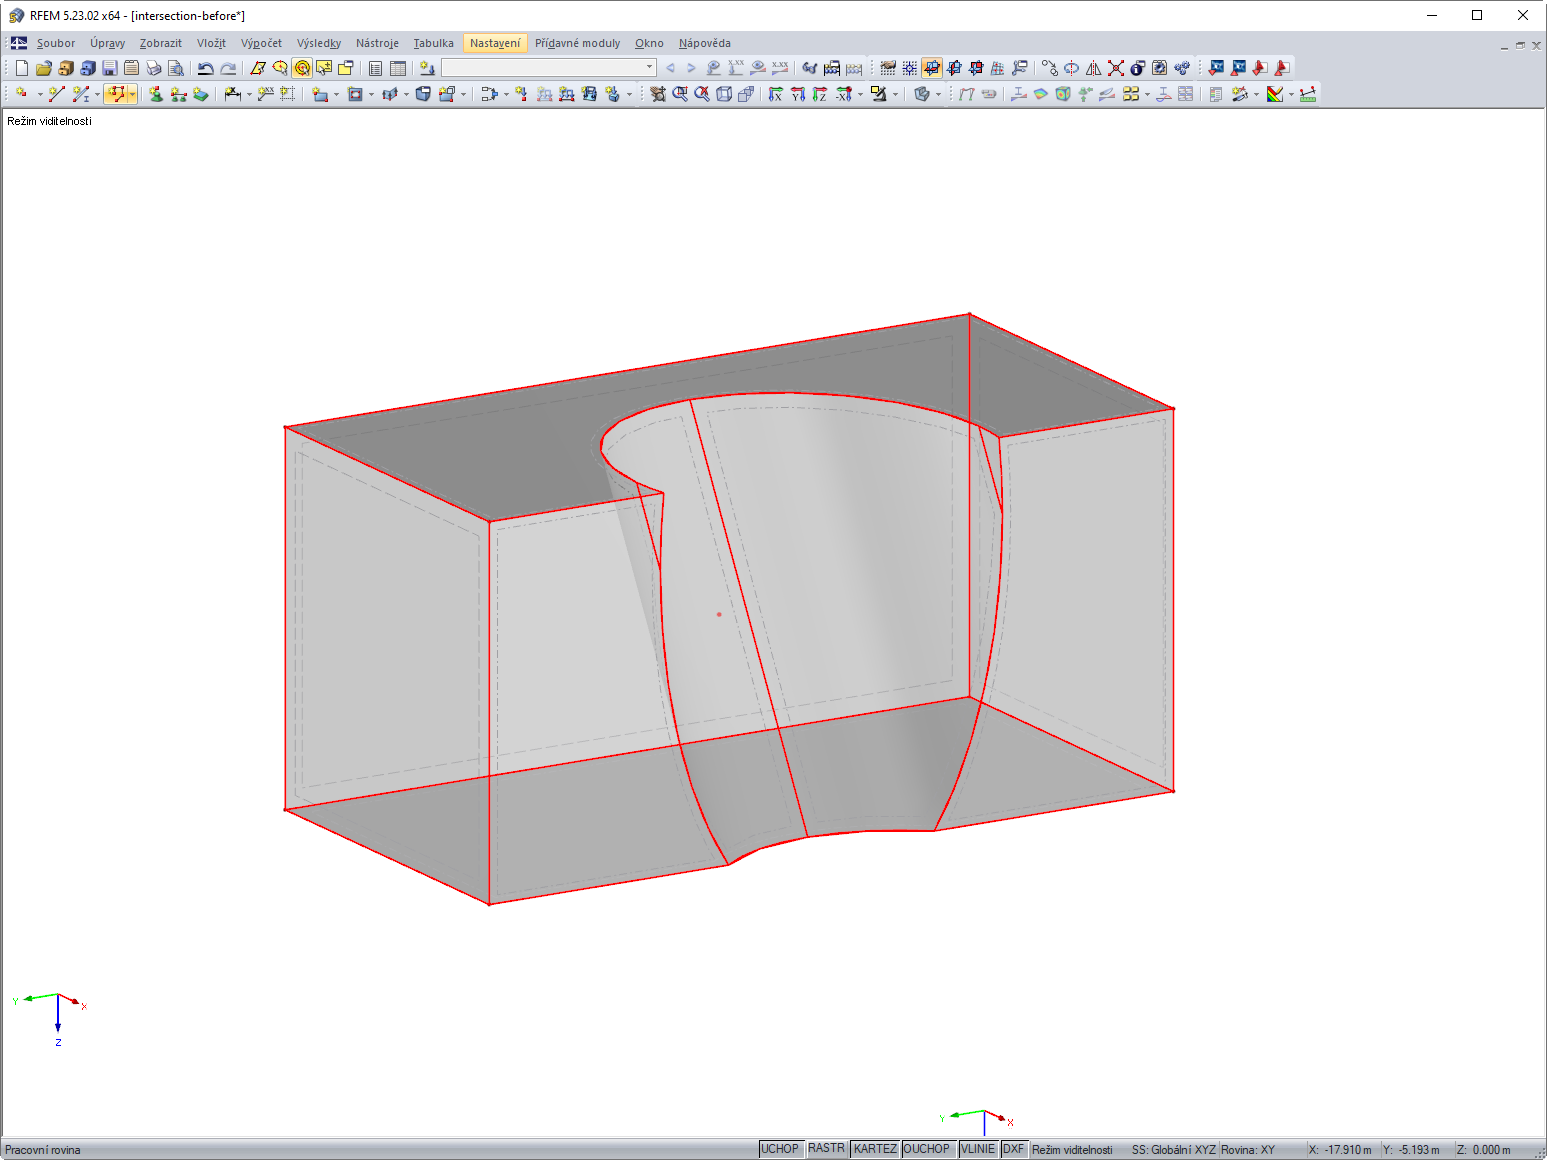Viewport: 1547px width, 1160px height.
Task: Show view in X direction
Action: pos(776,94)
